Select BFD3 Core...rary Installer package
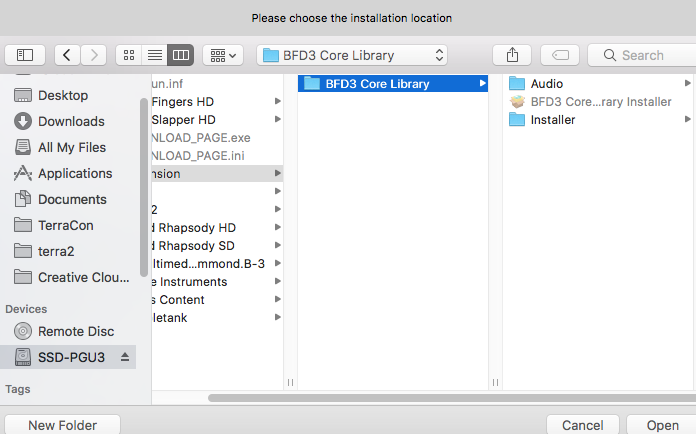Image resolution: width=696 pixels, height=434 pixels. click(599, 102)
